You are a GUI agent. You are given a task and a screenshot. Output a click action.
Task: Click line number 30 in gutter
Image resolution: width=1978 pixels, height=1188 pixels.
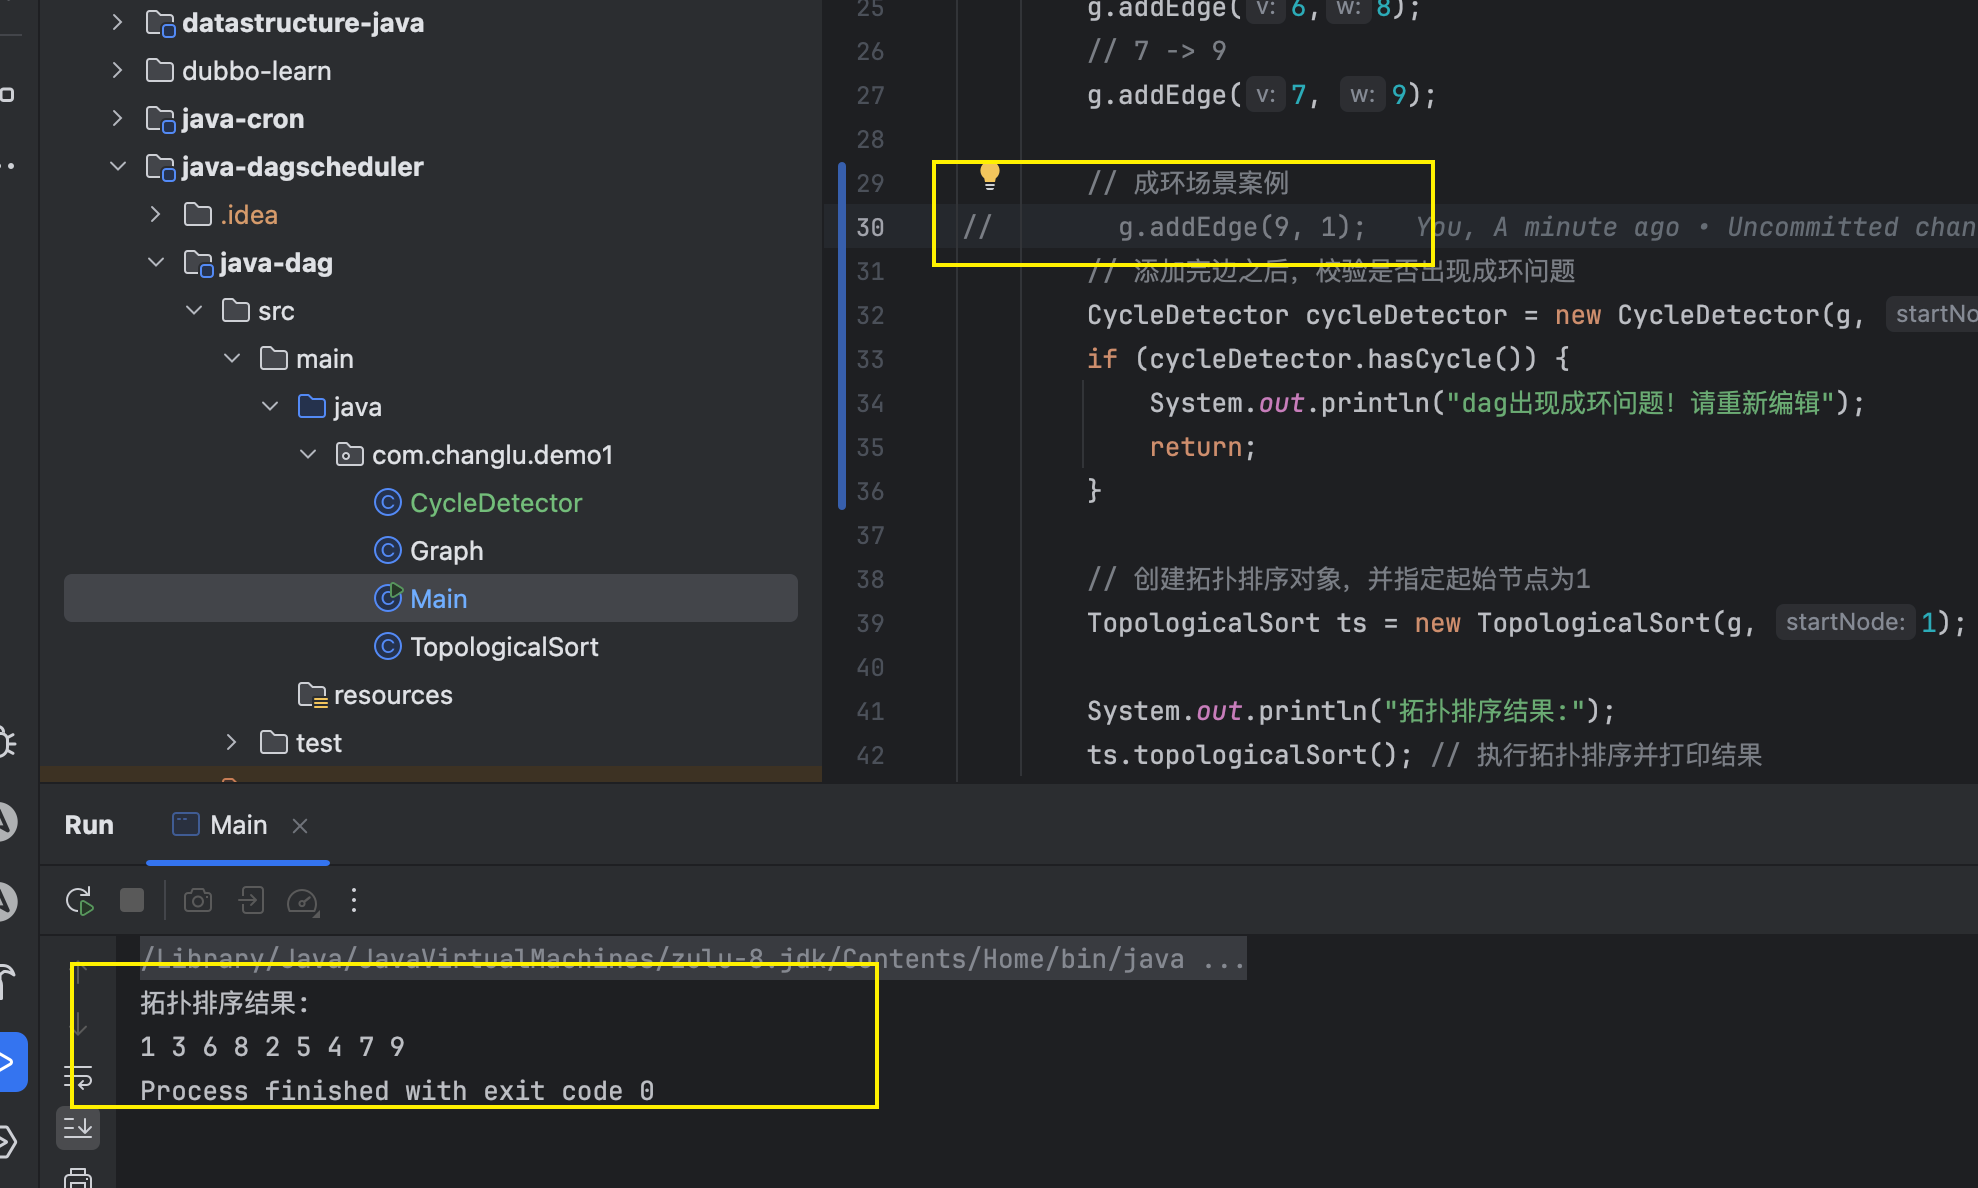point(870,227)
